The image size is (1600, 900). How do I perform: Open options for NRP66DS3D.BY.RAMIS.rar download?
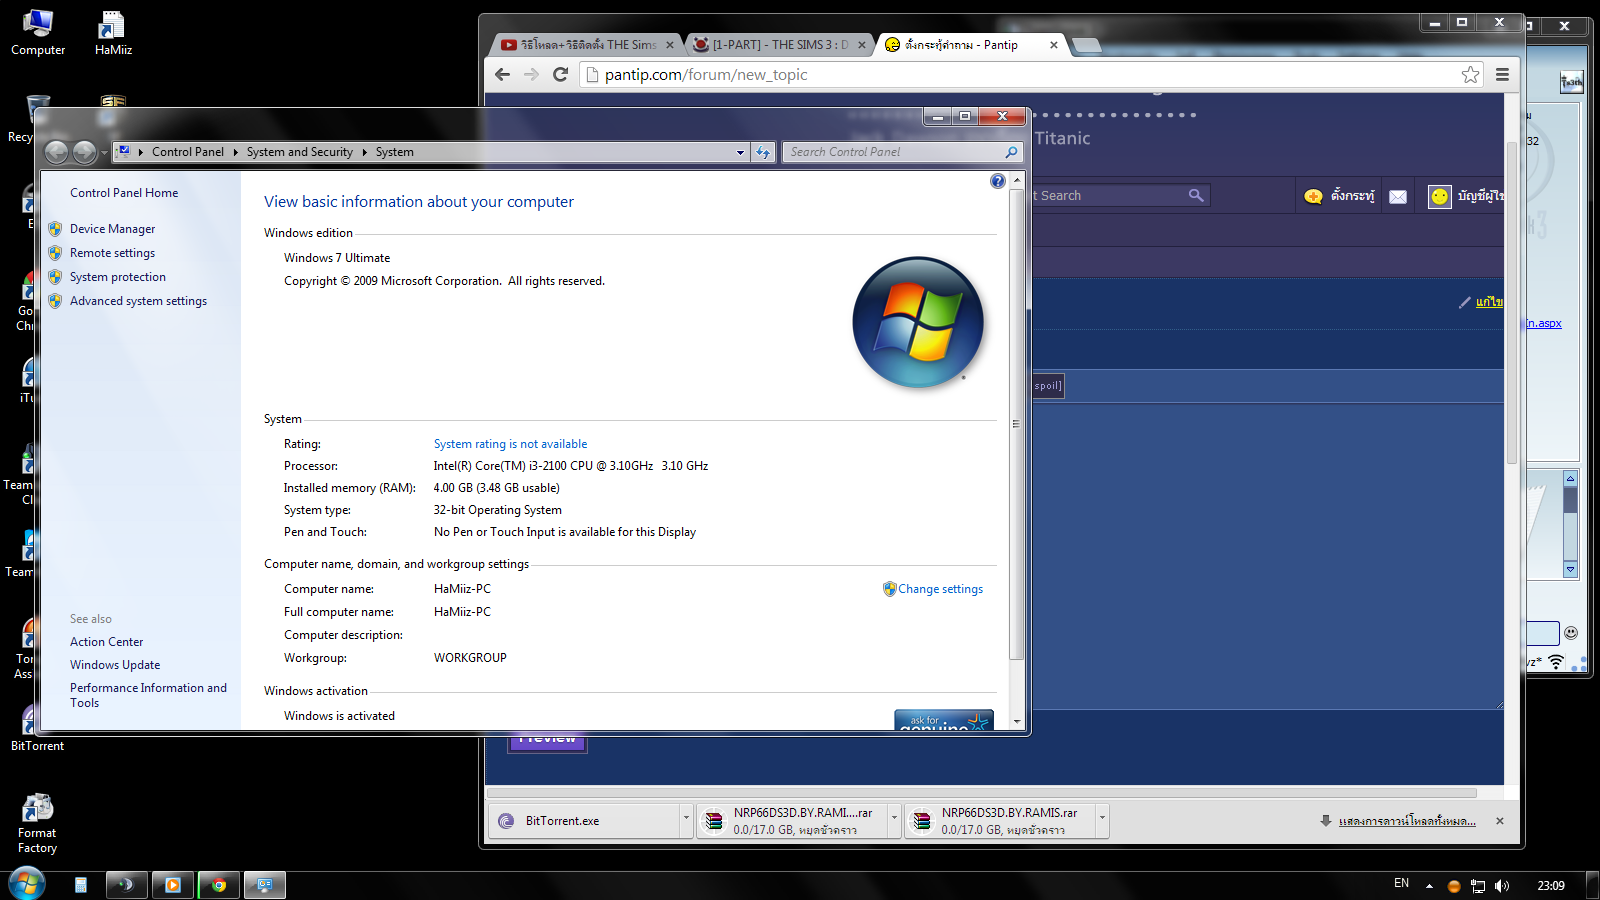pos(1102,819)
